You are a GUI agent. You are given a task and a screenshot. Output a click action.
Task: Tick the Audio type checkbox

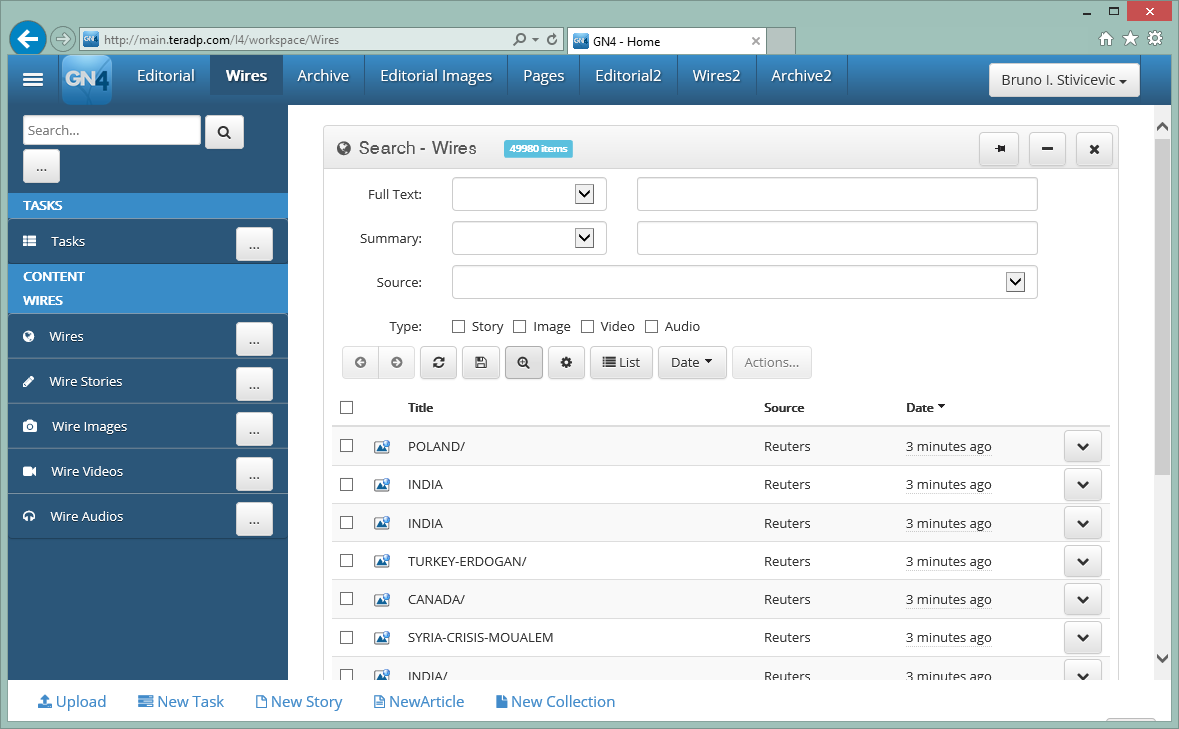coord(651,326)
